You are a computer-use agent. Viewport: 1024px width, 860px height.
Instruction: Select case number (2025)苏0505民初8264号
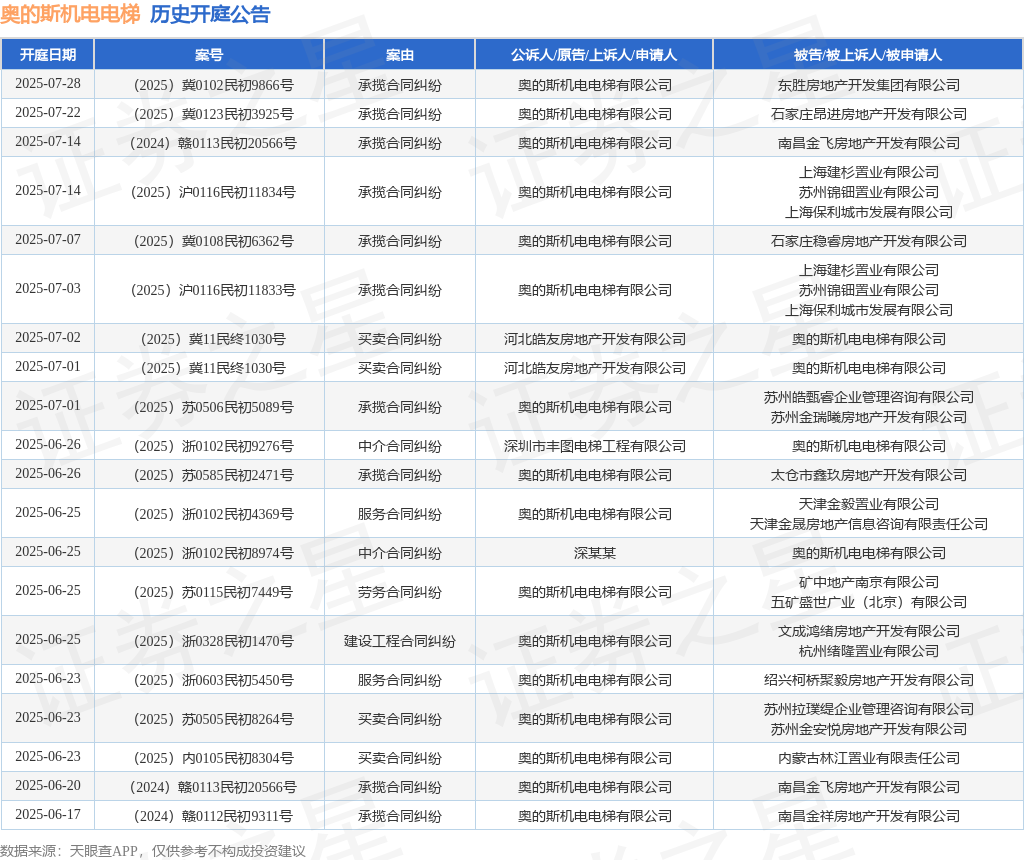(x=213, y=719)
